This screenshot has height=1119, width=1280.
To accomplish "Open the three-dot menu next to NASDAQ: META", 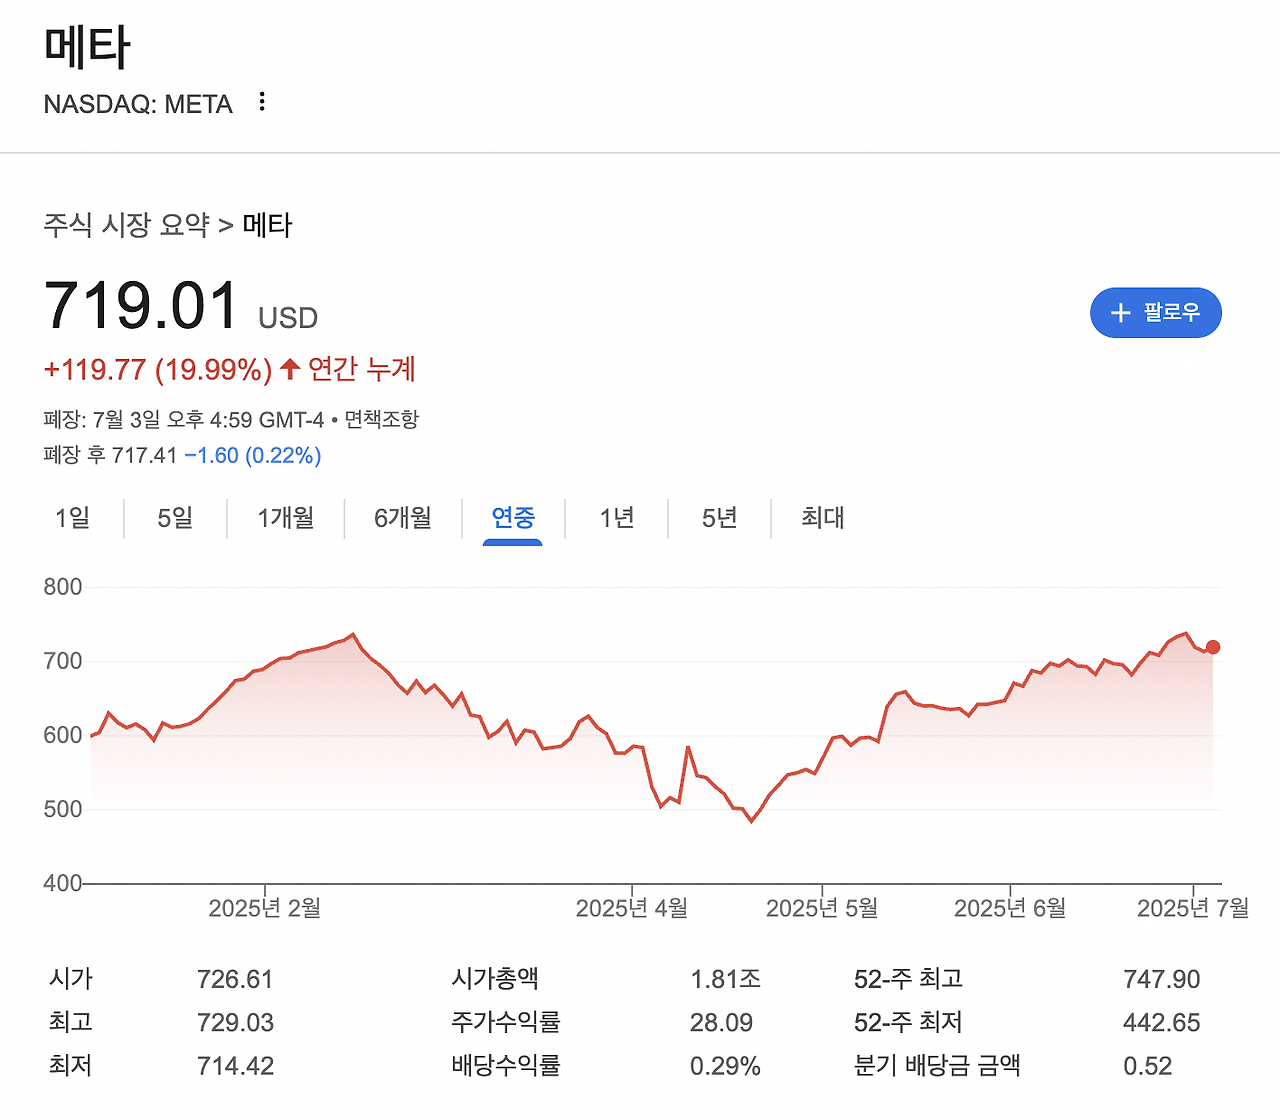I will [261, 102].
